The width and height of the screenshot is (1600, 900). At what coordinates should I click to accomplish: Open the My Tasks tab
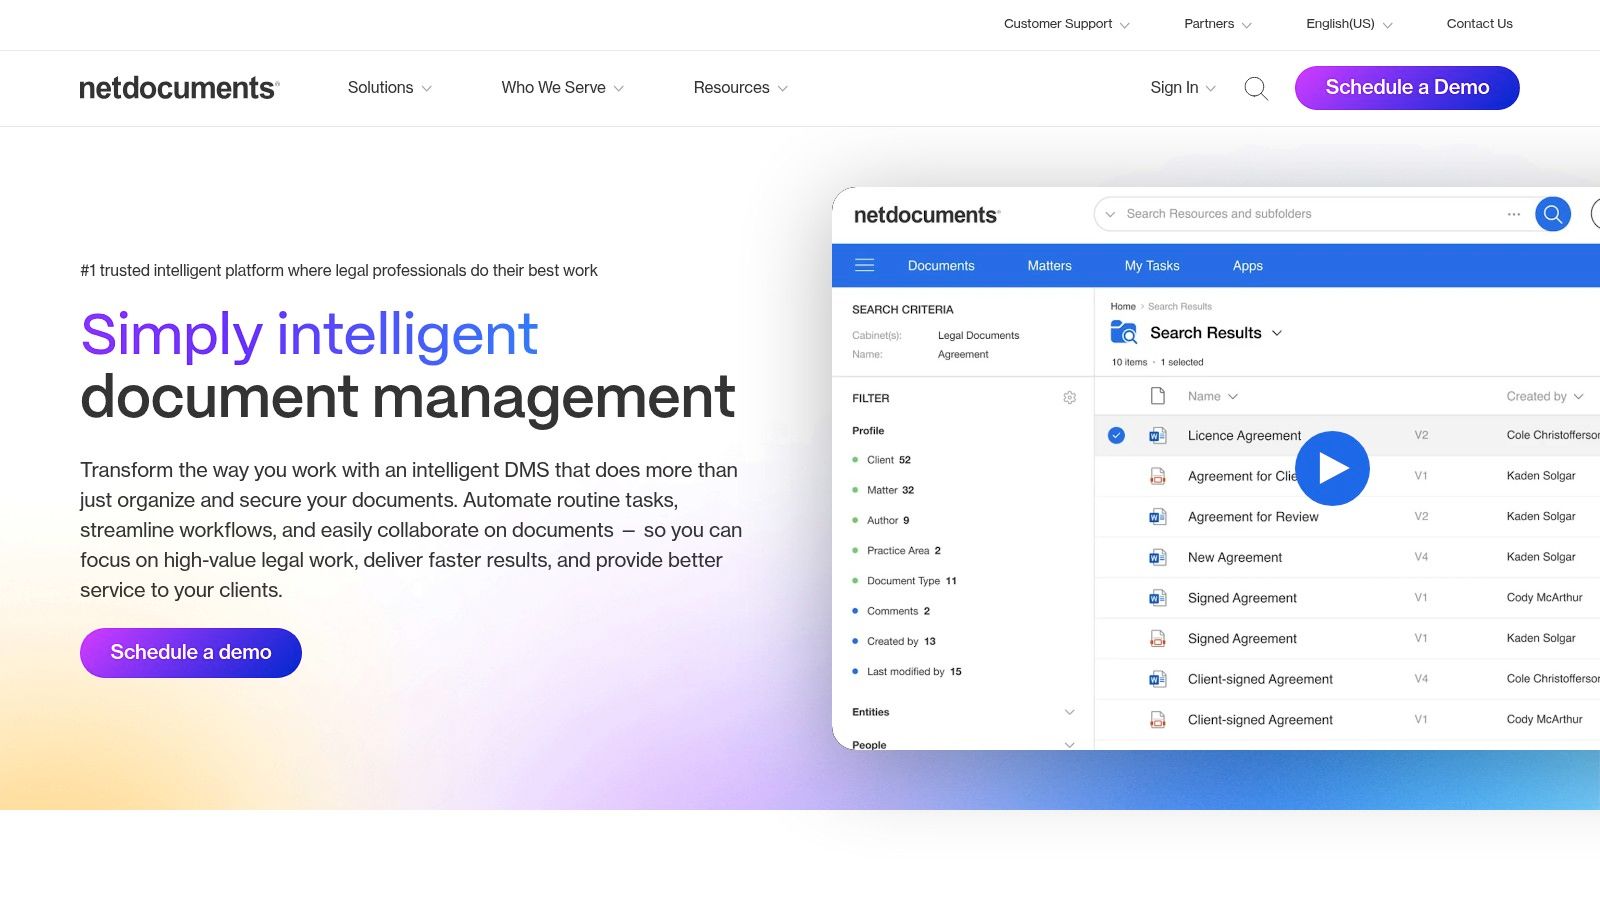pos(1152,266)
